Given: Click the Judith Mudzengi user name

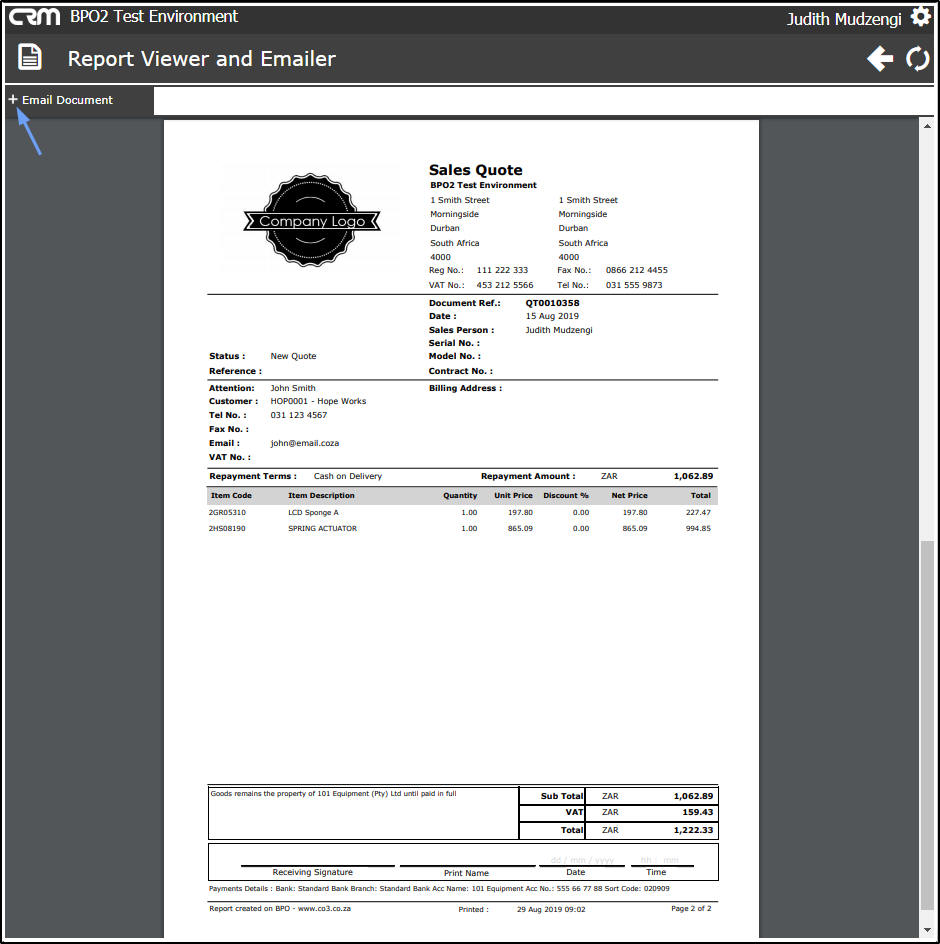Looking at the screenshot, I should [x=844, y=19].
